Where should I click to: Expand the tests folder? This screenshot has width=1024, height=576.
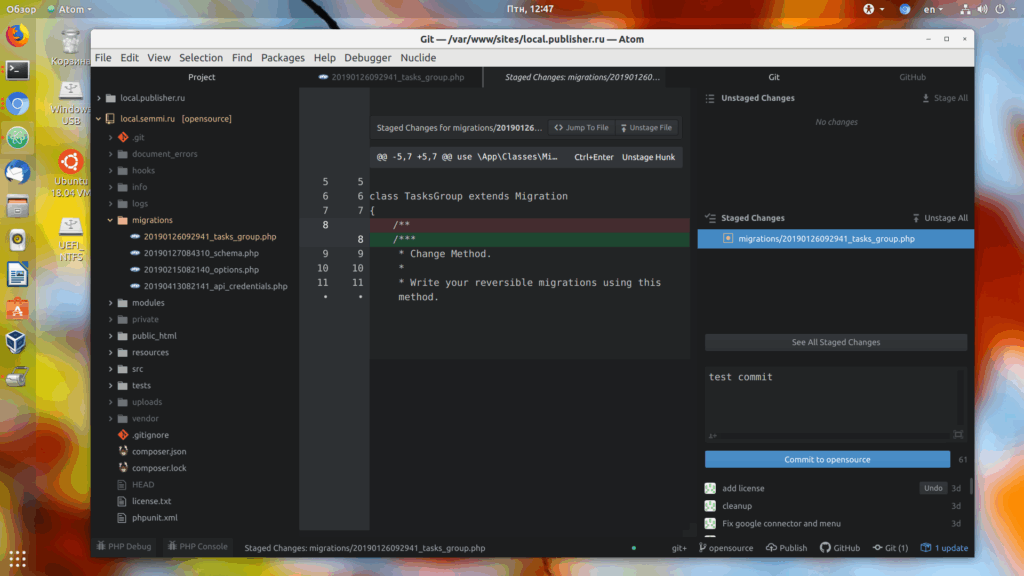click(111, 385)
